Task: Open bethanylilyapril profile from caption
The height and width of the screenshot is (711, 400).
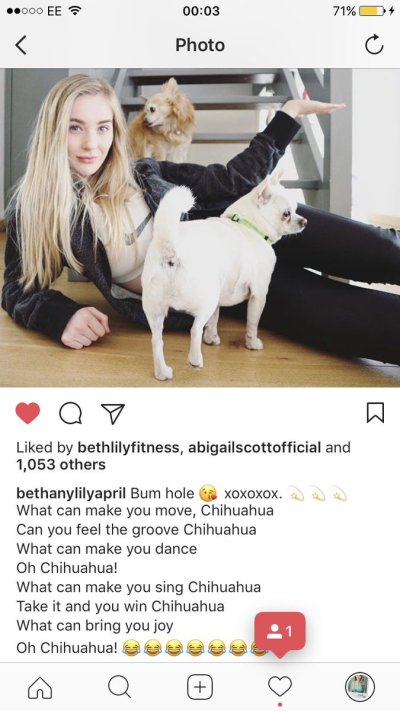Action: tap(71, 493)
